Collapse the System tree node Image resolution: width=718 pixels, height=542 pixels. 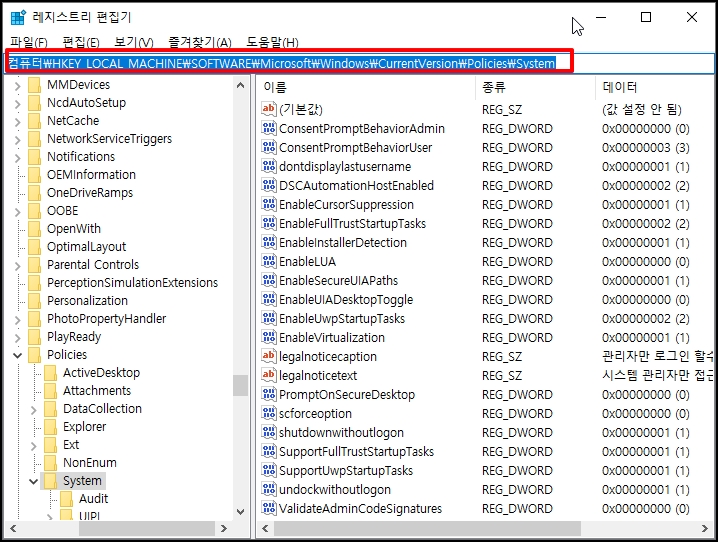(33, 481)
